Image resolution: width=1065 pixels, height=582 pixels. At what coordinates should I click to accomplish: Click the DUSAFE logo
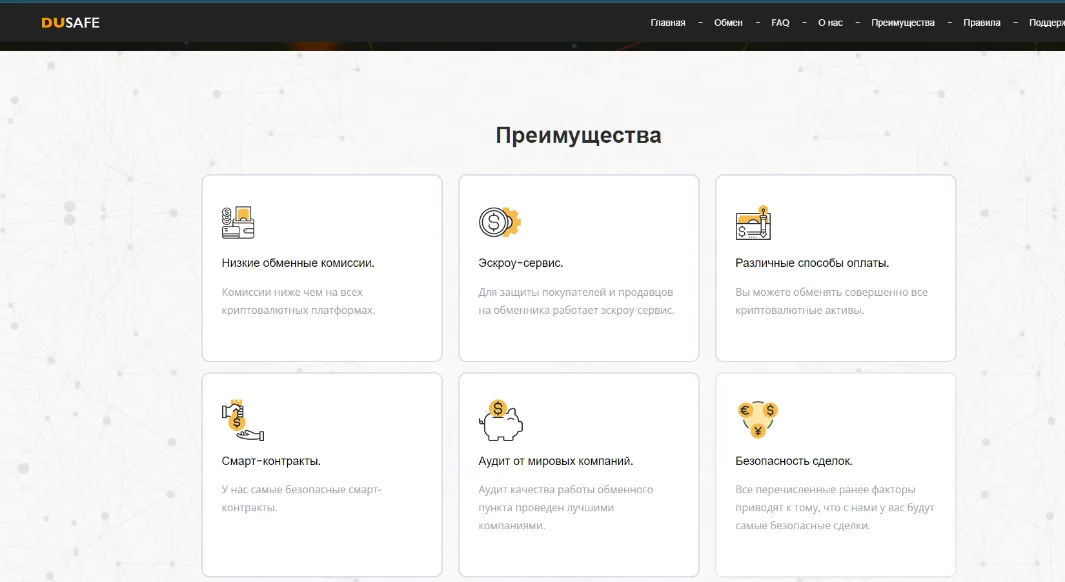pyautogui.click(x=70, y=22)
